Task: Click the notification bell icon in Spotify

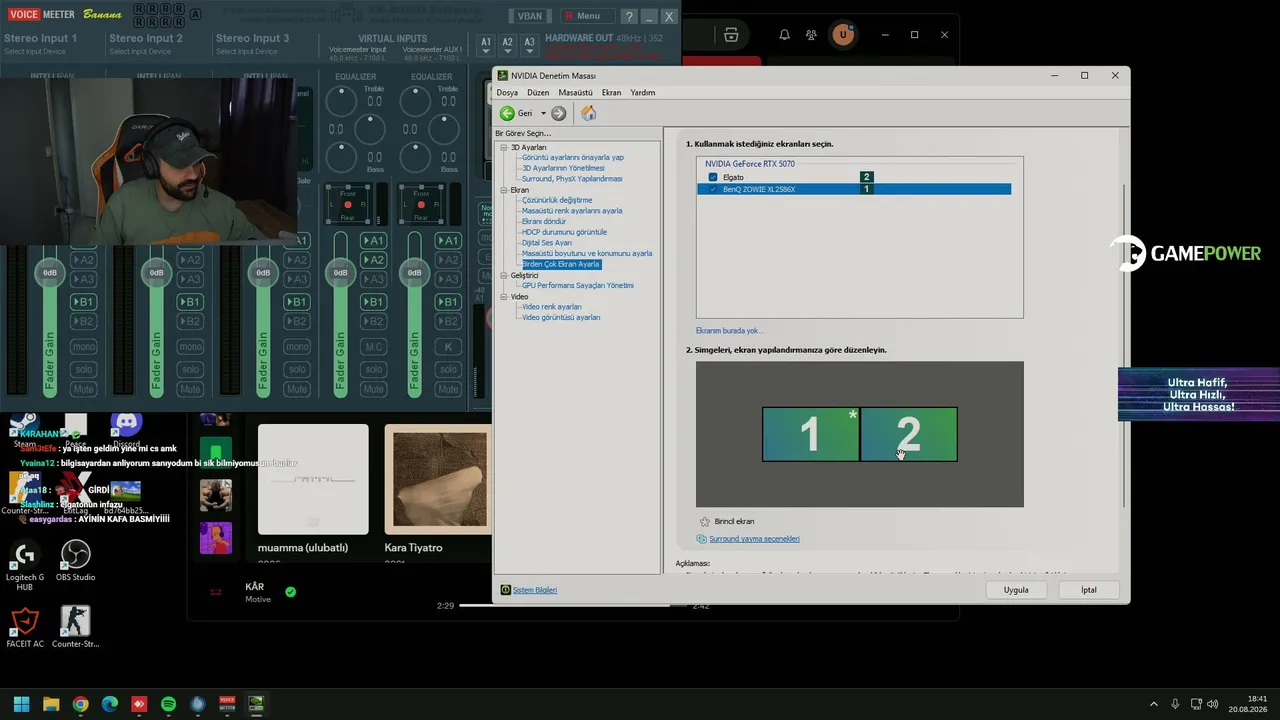Action: pyautogui.click(x=784, y=35)
